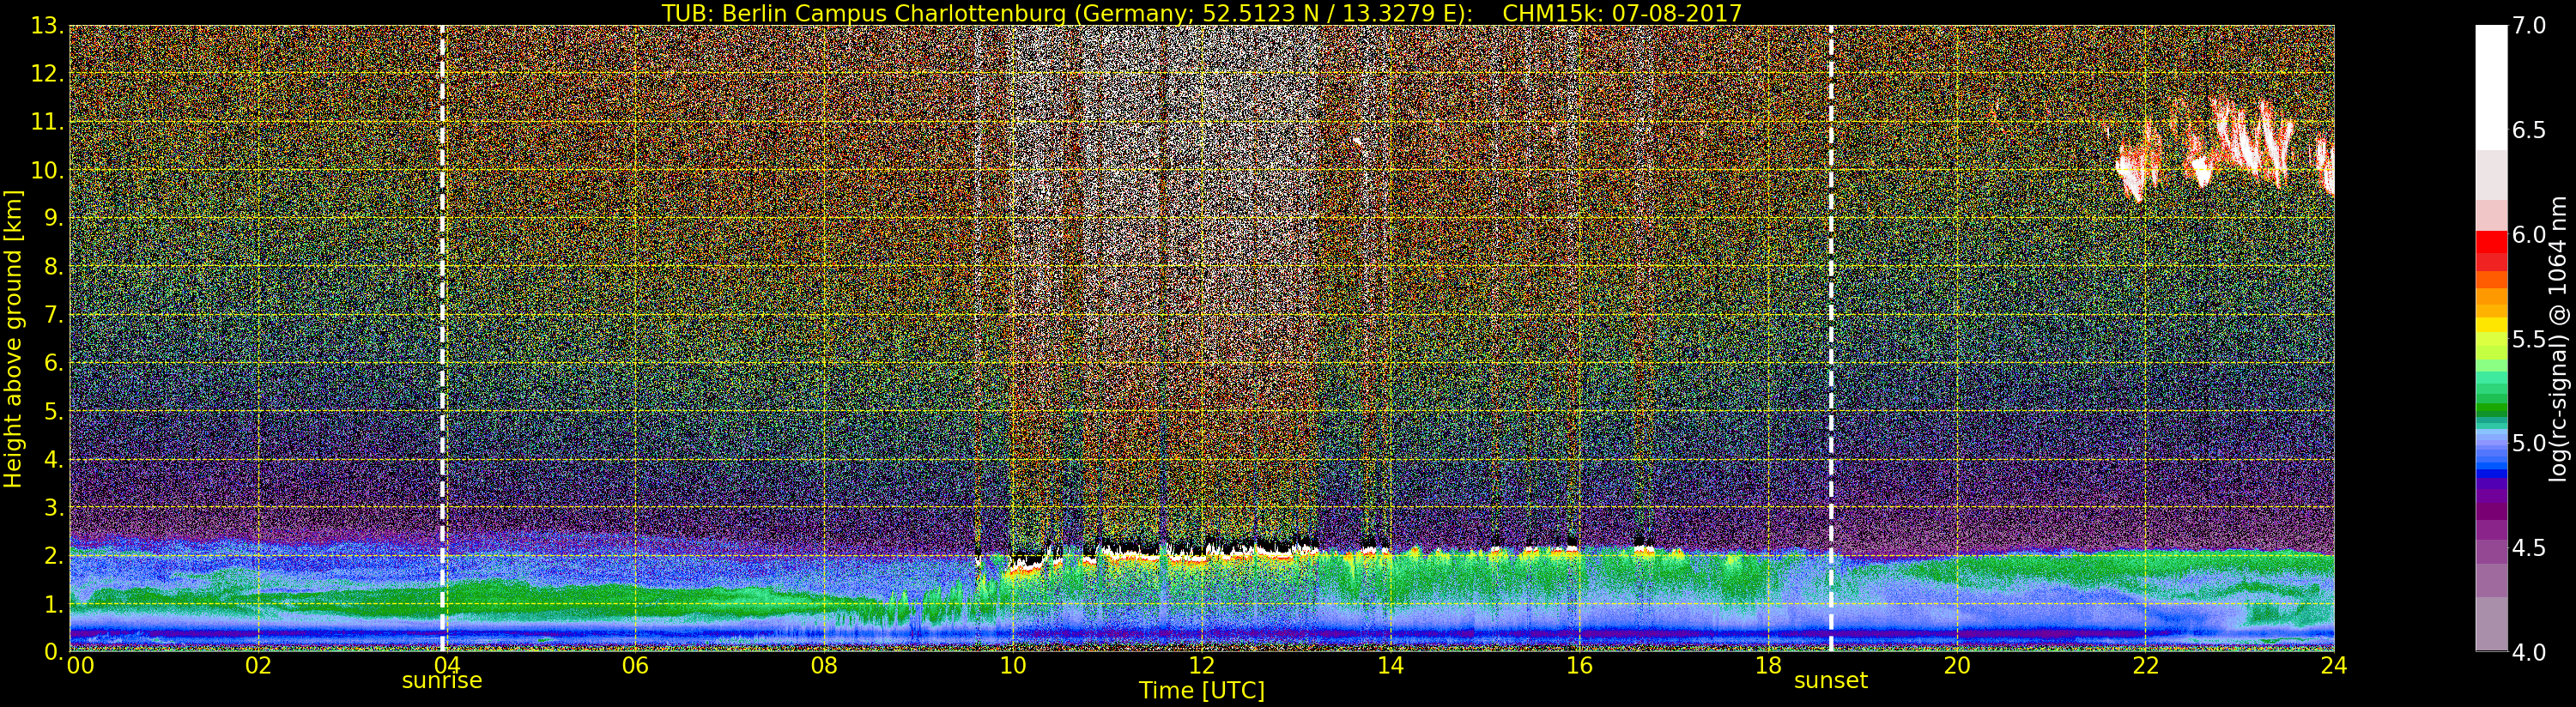
Task: Click the '16' tick on the time axis
Action: [1579, 665]
